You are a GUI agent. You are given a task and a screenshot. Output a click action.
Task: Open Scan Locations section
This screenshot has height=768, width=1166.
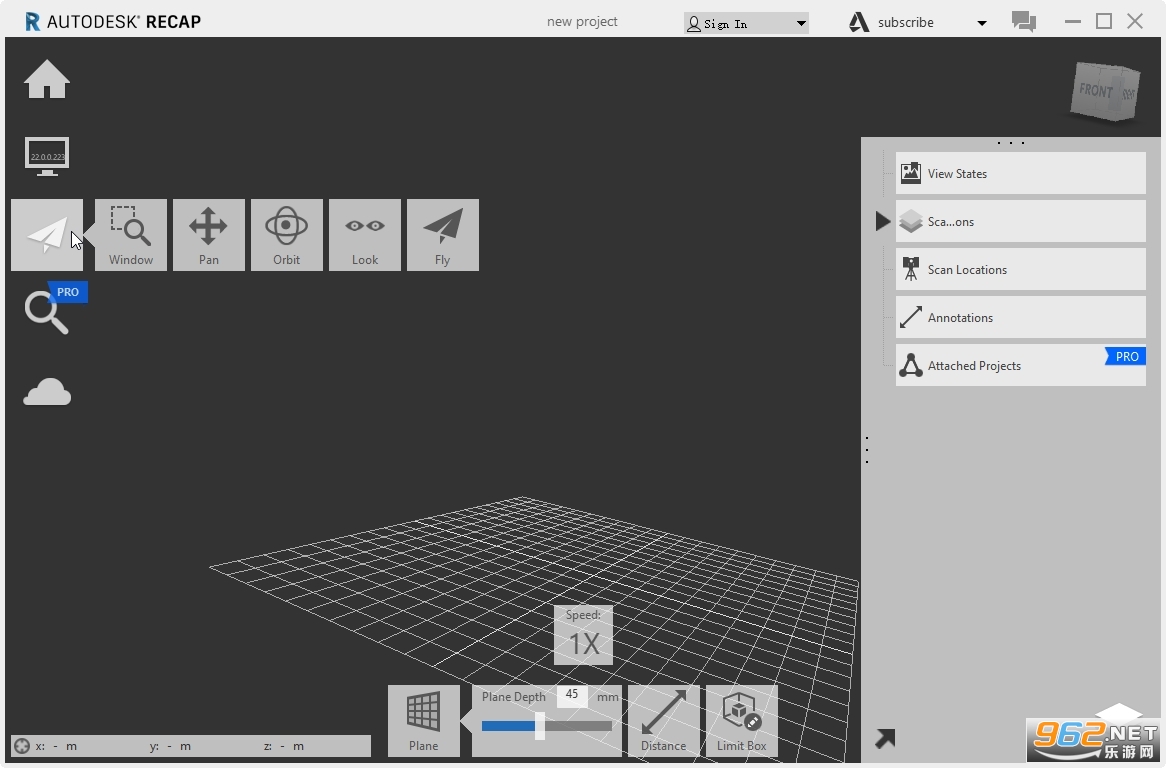1020,269
